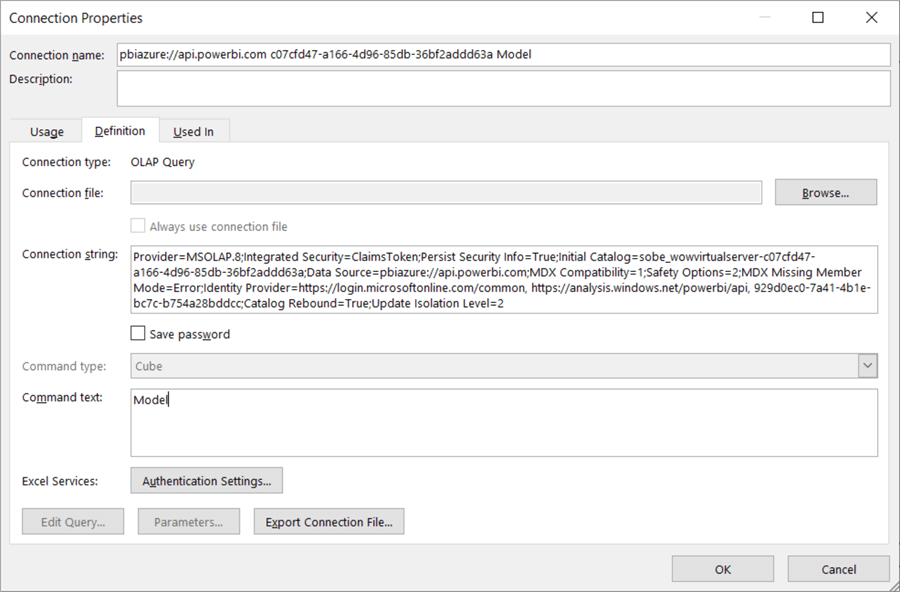Screen dimensions: 900x592
Task: Enable the Save password checkbox
Action: (138, 334)
